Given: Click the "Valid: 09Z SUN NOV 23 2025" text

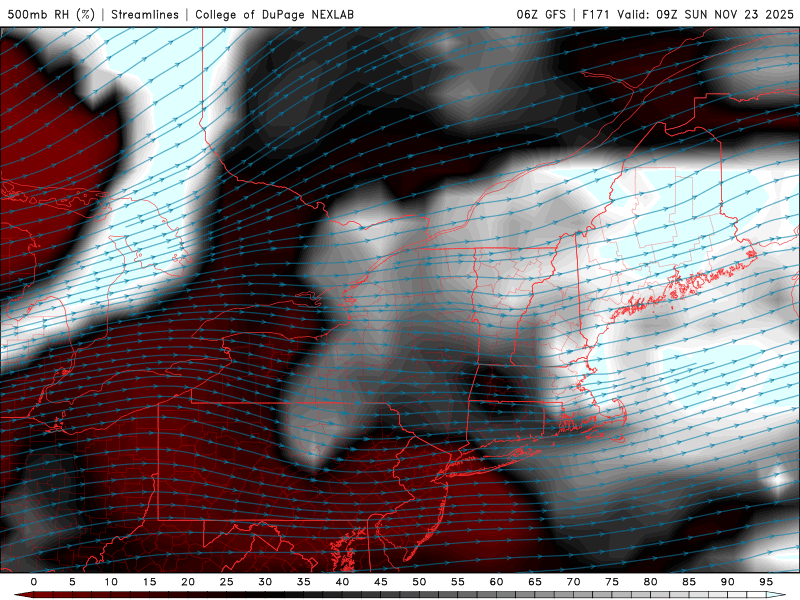Looking at the screenshot, I should click(x=706, y=14).
